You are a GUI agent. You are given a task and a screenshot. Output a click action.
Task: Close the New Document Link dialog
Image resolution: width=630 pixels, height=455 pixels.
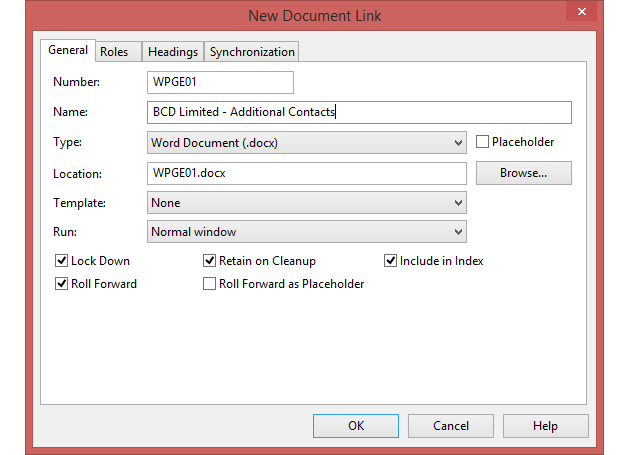tap(580, 13)
